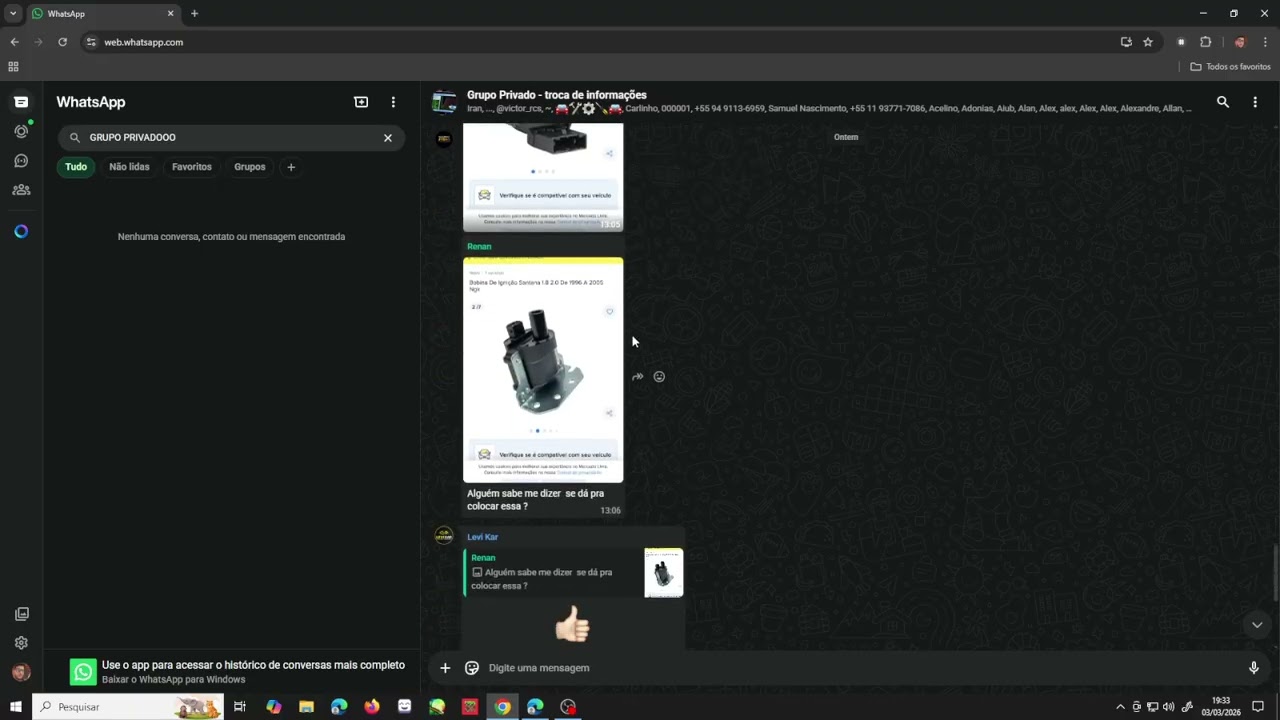Open the media gallery icon in sidebar
Image resolution: width=1280 pixels, height=720 pixels.
pos(21,614)
